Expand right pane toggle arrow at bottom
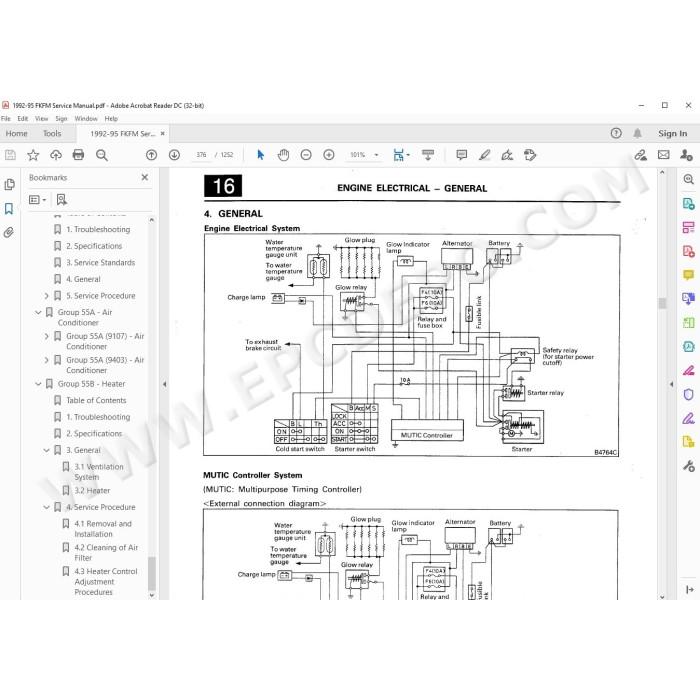 tap(689, 590)
